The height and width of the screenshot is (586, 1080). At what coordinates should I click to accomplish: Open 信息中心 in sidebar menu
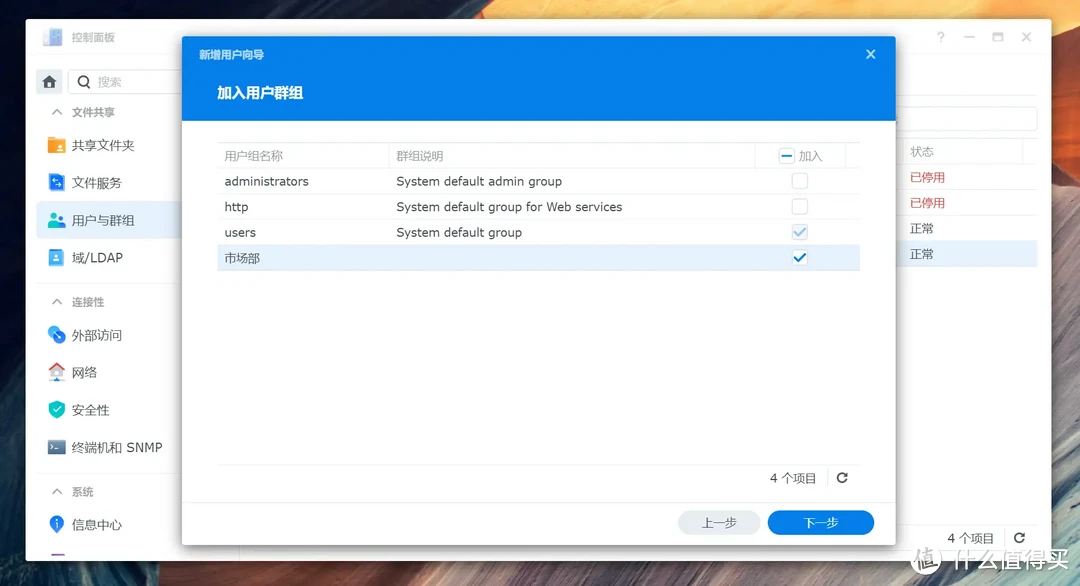point(97,525)
